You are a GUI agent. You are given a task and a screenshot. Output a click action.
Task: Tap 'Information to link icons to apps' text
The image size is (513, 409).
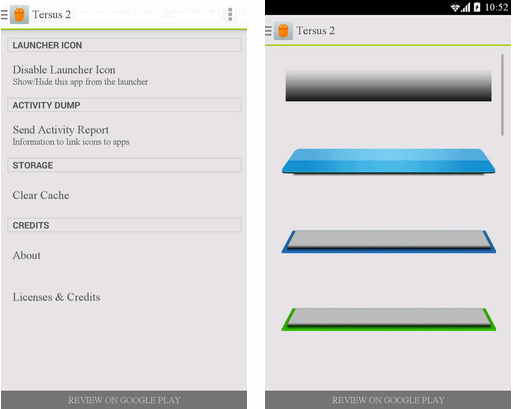71,142
